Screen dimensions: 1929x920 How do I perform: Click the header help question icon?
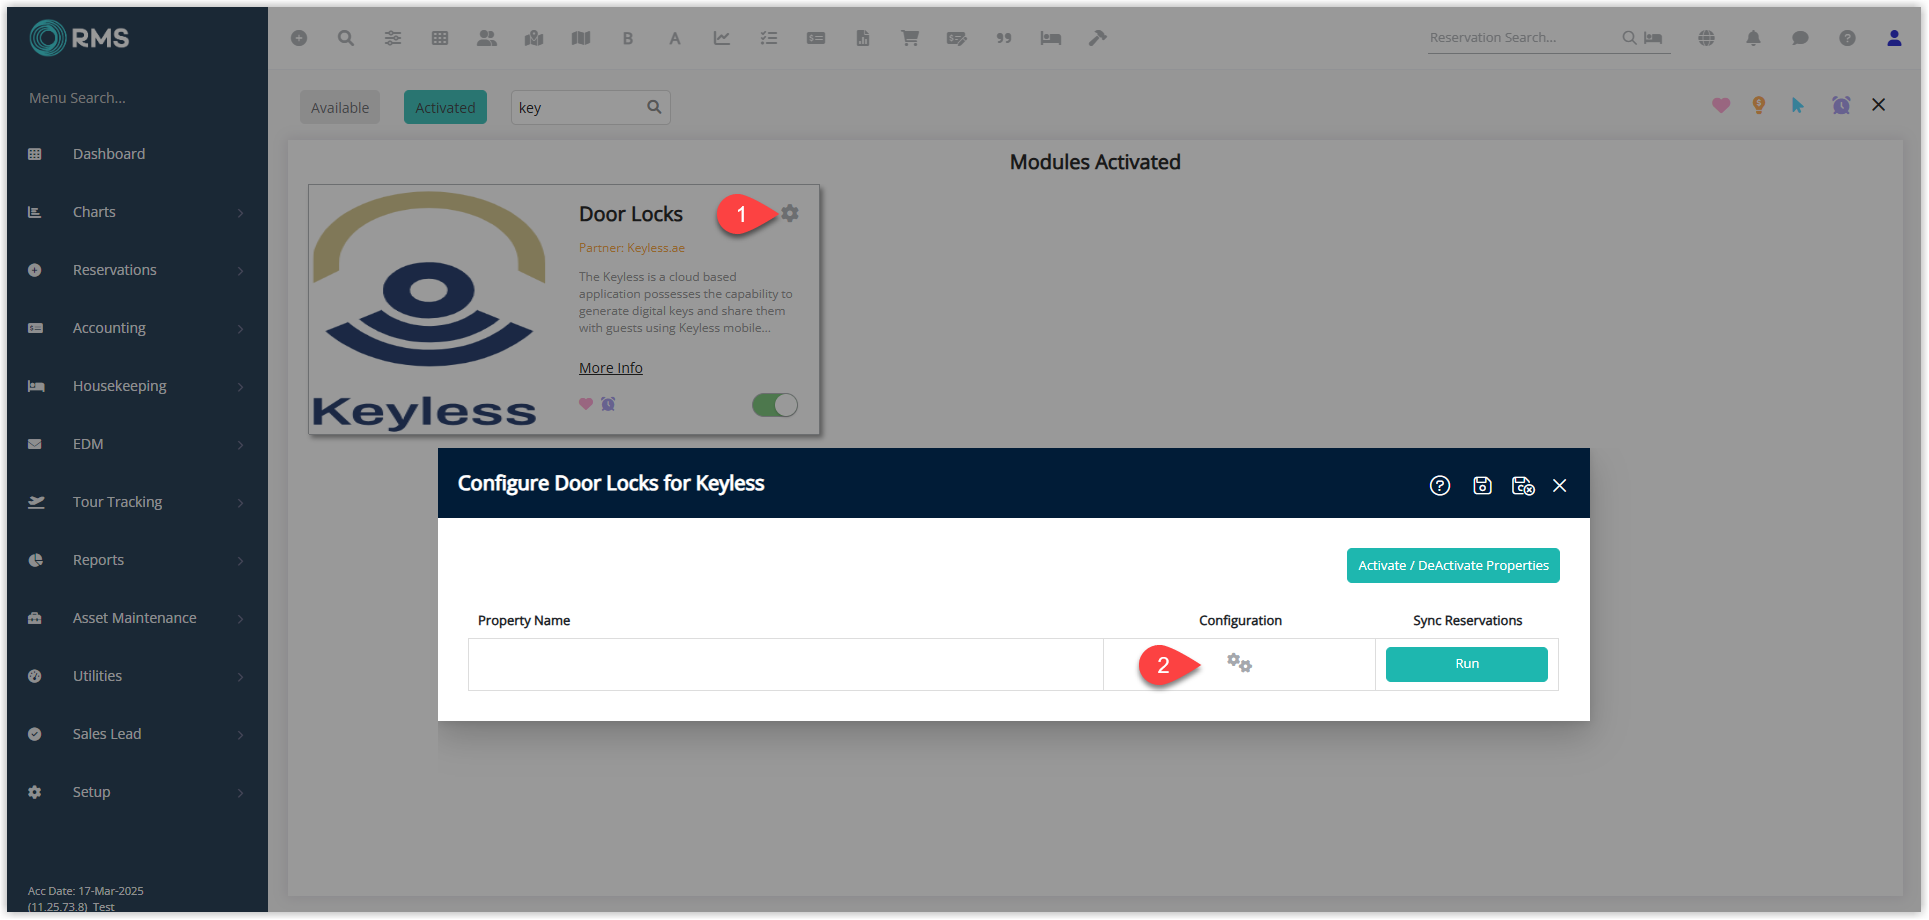[1848, 38]
